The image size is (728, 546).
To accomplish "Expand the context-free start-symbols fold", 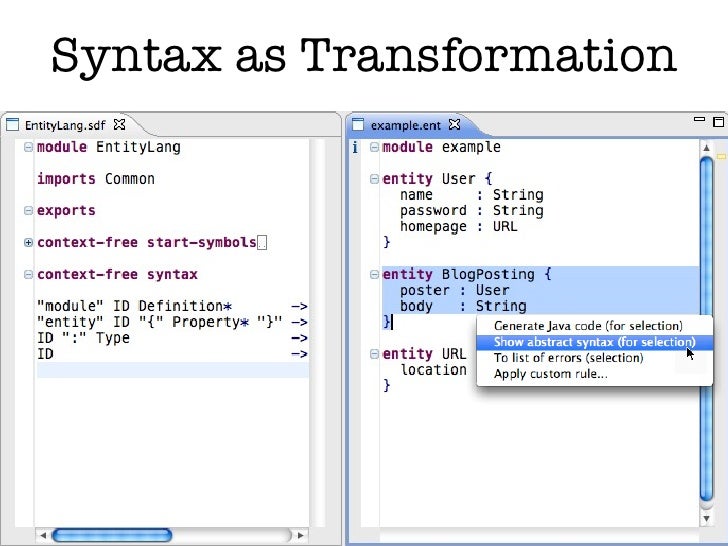I will point(28,242).
